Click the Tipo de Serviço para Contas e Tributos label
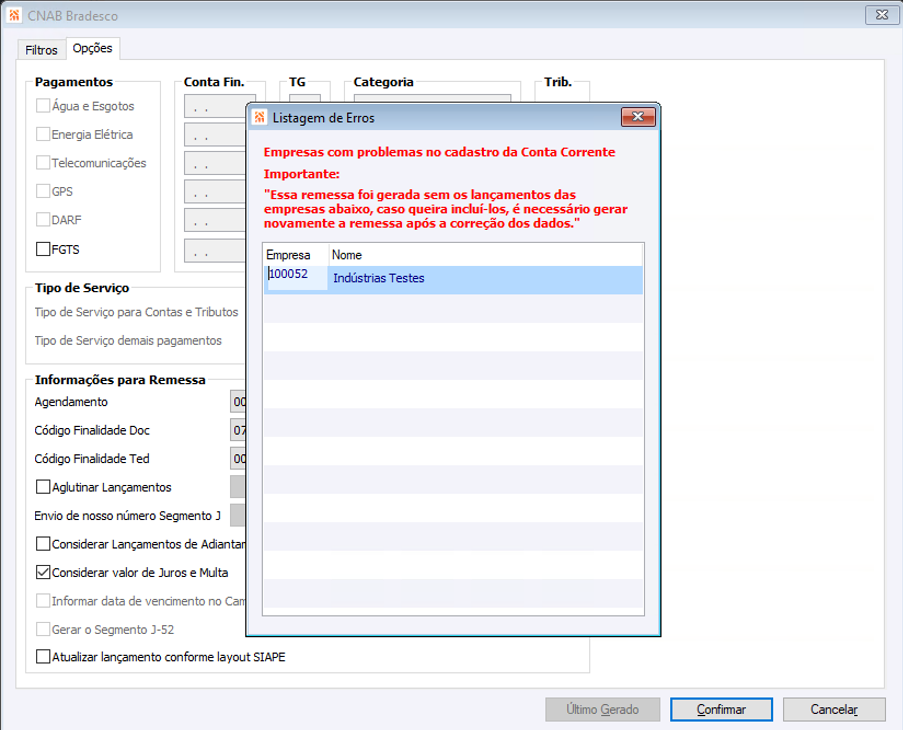Viewport: 903px width, 730px height. pos(136,312)
